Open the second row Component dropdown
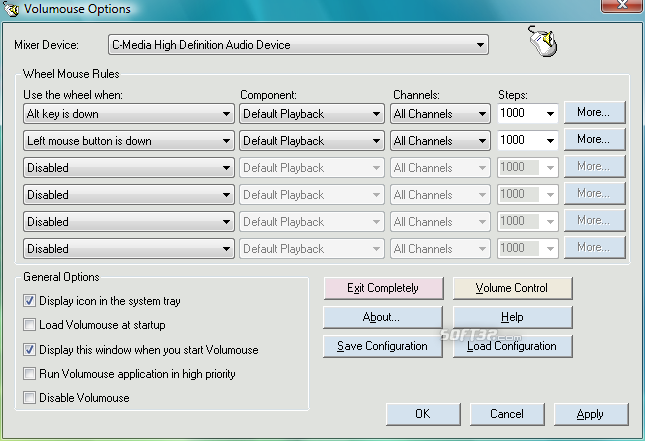Image resolution: width=645 pixels, height=441 pixels. point(311,141)
